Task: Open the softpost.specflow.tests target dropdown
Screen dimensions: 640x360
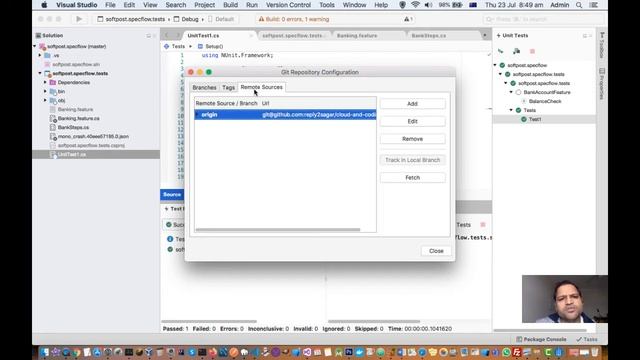Action: coord(132,19)
